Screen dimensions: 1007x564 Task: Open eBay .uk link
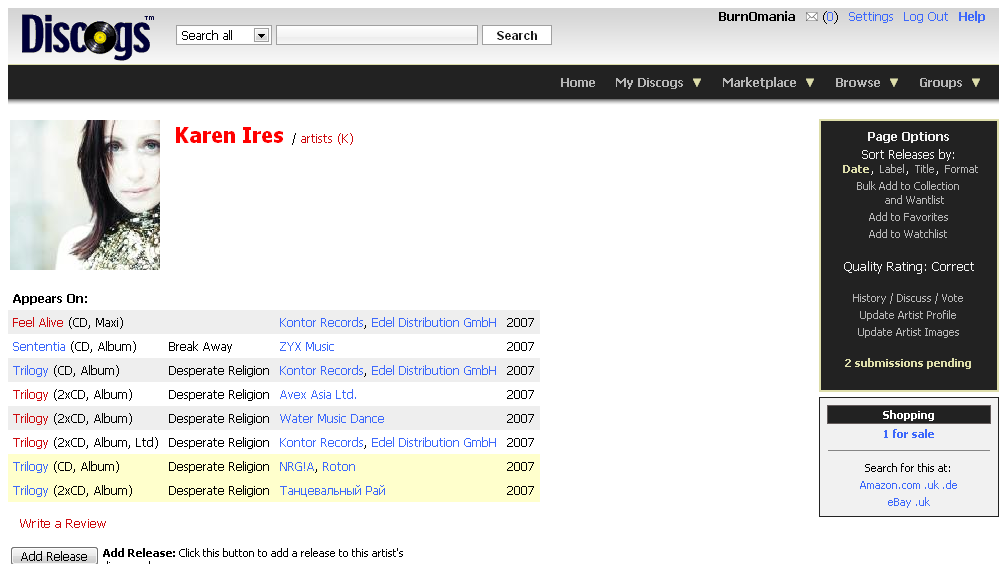click(923, 502)
